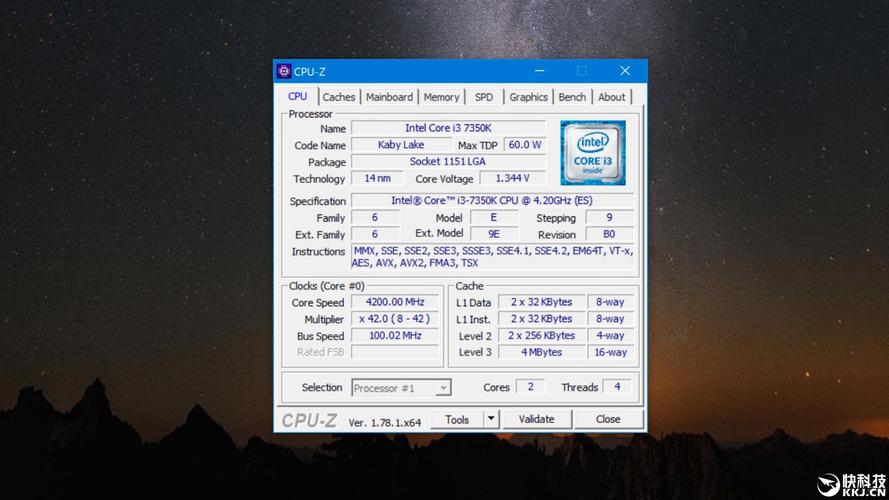
Task: Click the Level 3 value '4 MBytes'
Action: [x=541, y=352]
